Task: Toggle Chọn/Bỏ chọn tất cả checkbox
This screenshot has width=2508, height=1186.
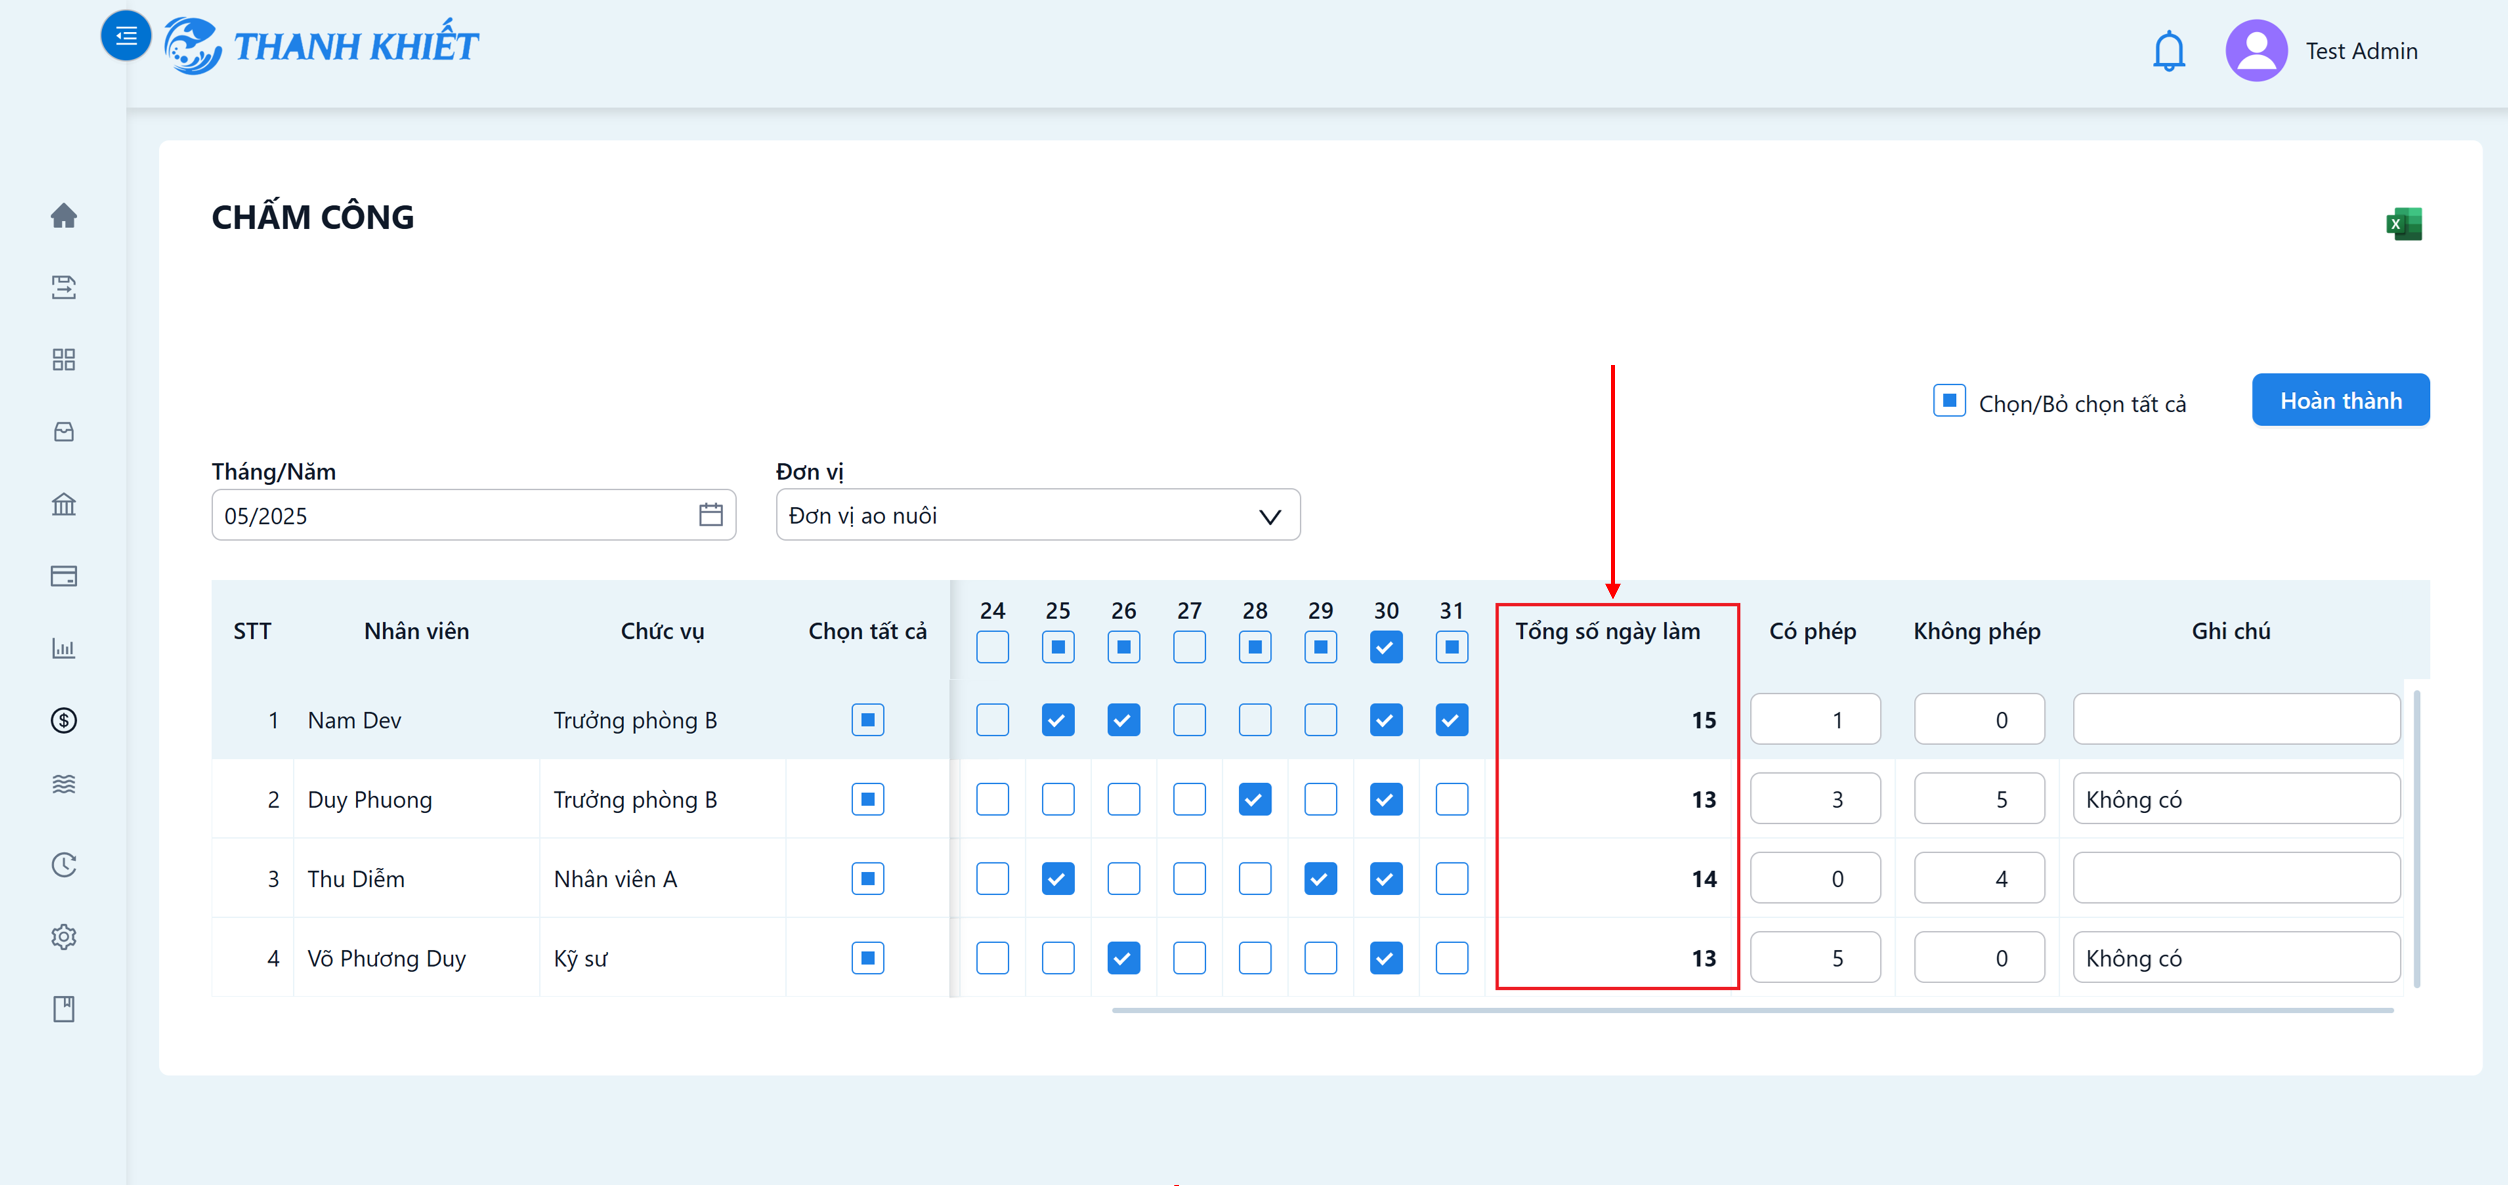Action: tap(1949, 401)
